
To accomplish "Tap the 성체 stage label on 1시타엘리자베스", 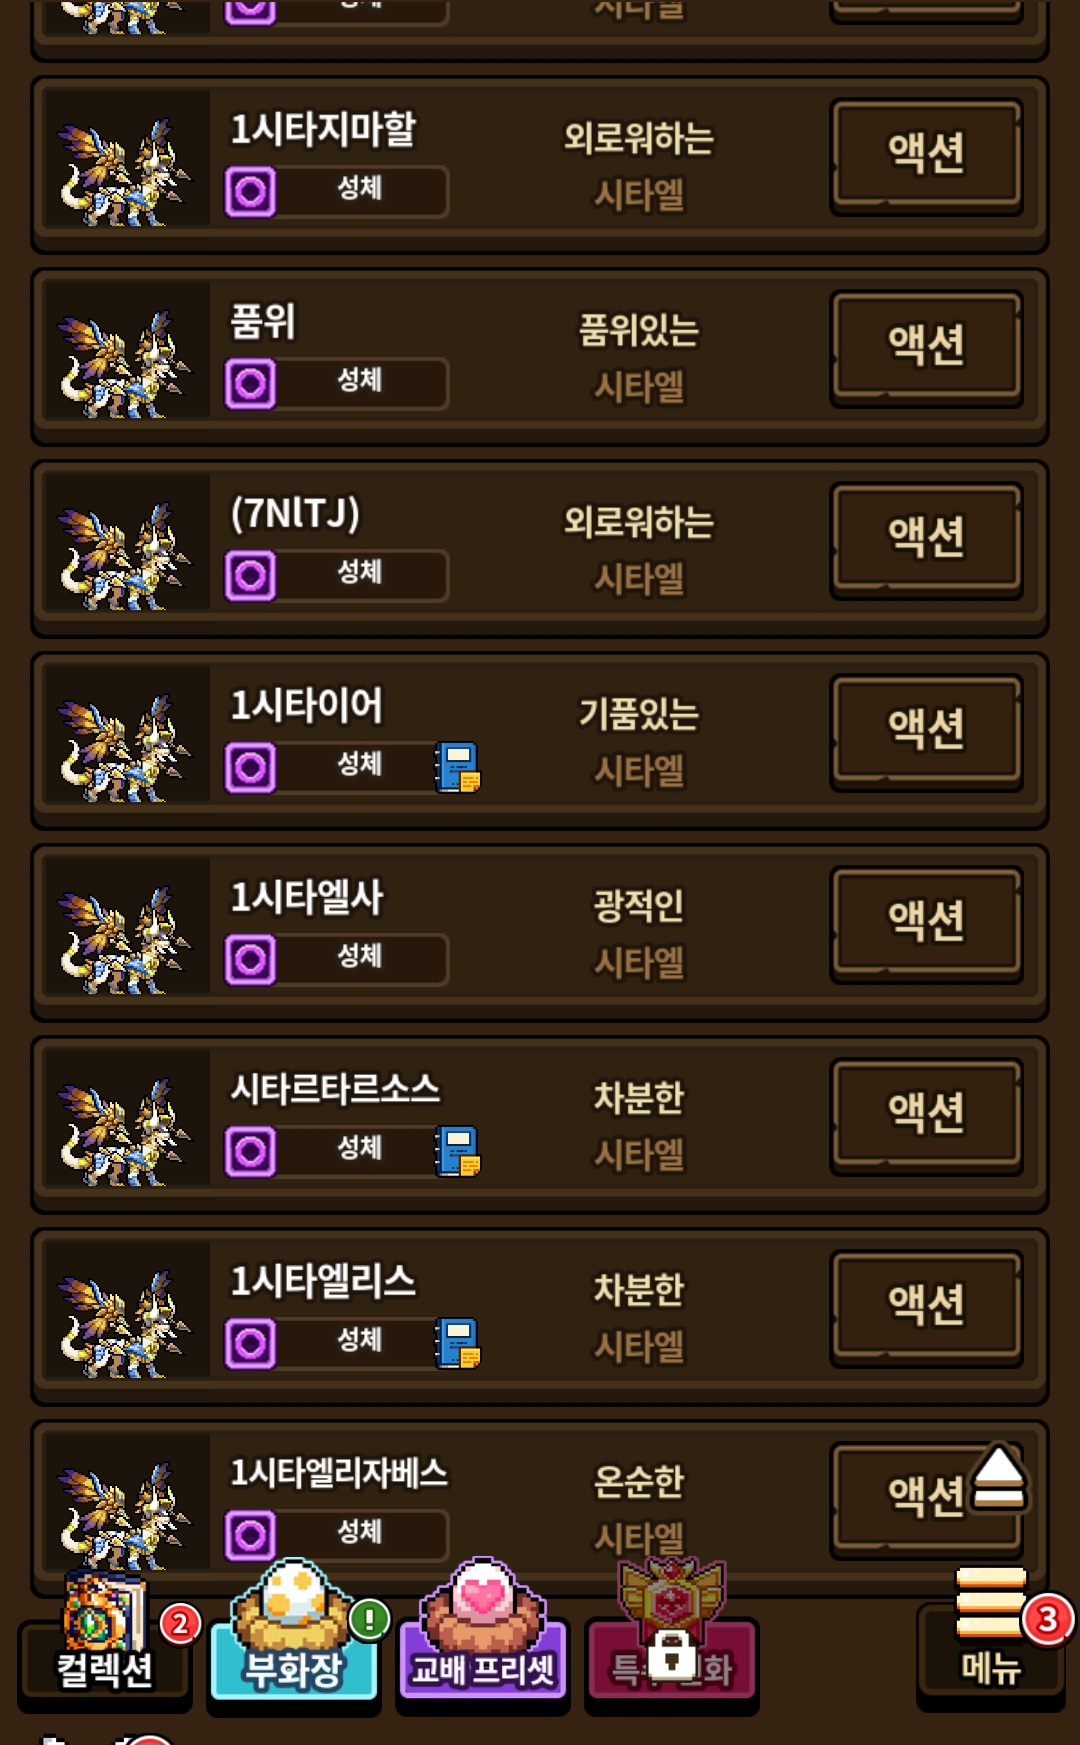I will pos(360,1532).
